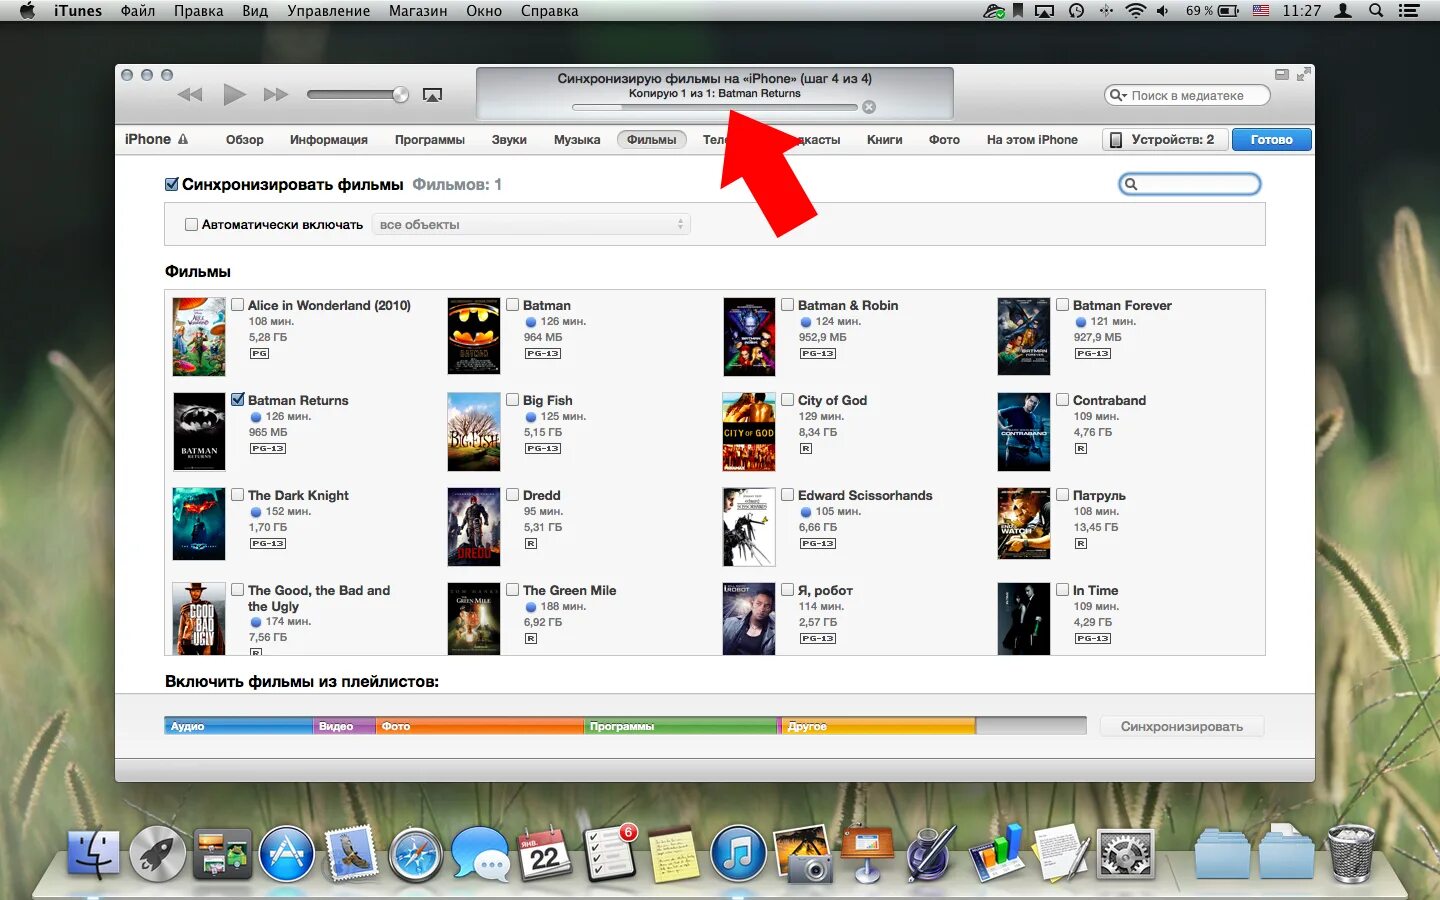Viewport: 1440px width, 900px height.
Task: Check the Edward Scissorhands movie
Action: (x=788, y=495)
